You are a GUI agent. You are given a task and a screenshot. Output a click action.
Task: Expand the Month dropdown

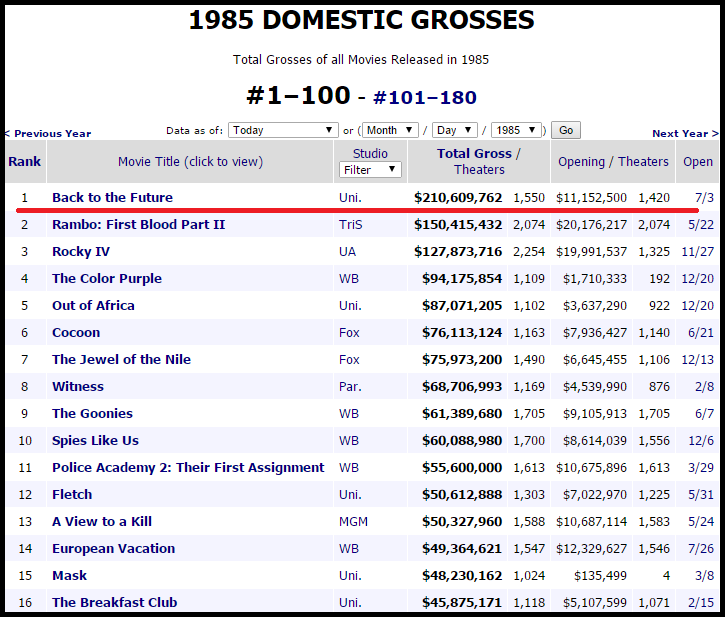[x=390, y=131]
